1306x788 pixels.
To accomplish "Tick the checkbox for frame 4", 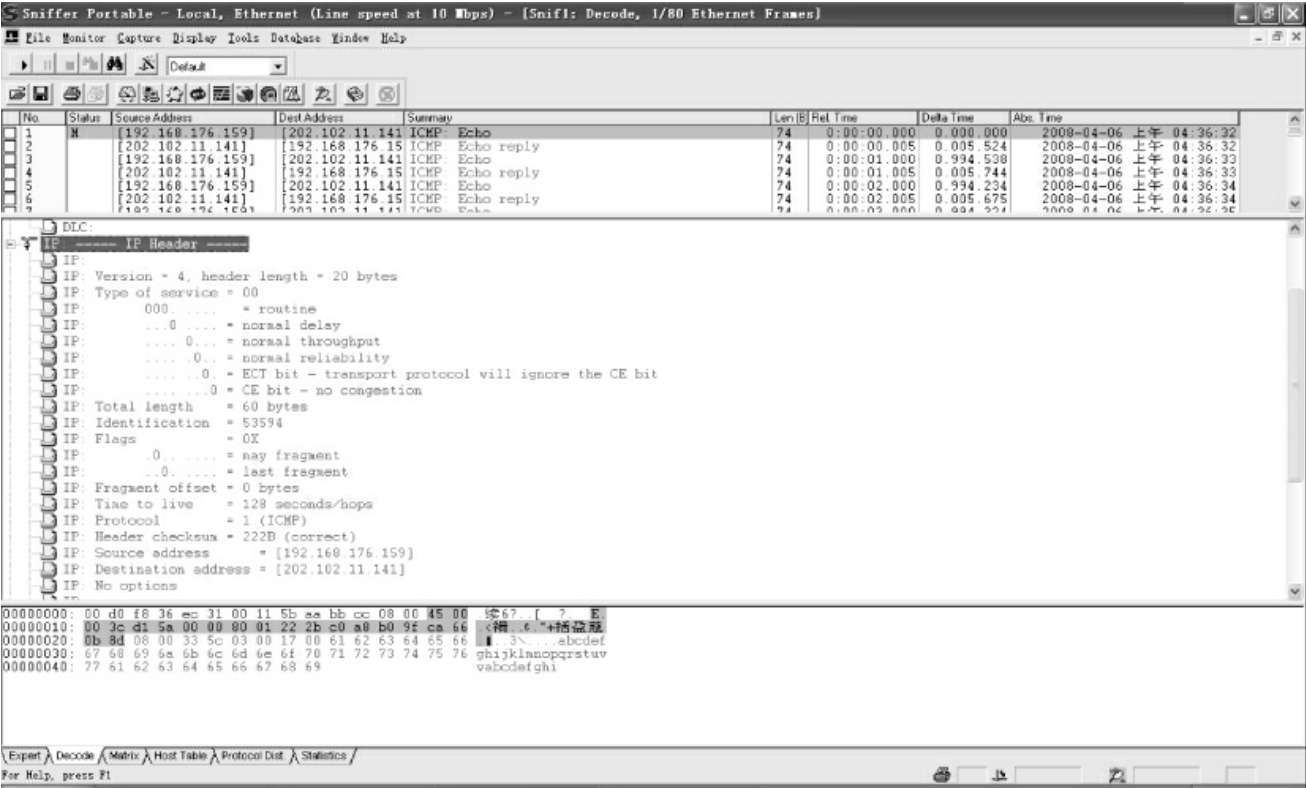I will click(x=10, y=171).
